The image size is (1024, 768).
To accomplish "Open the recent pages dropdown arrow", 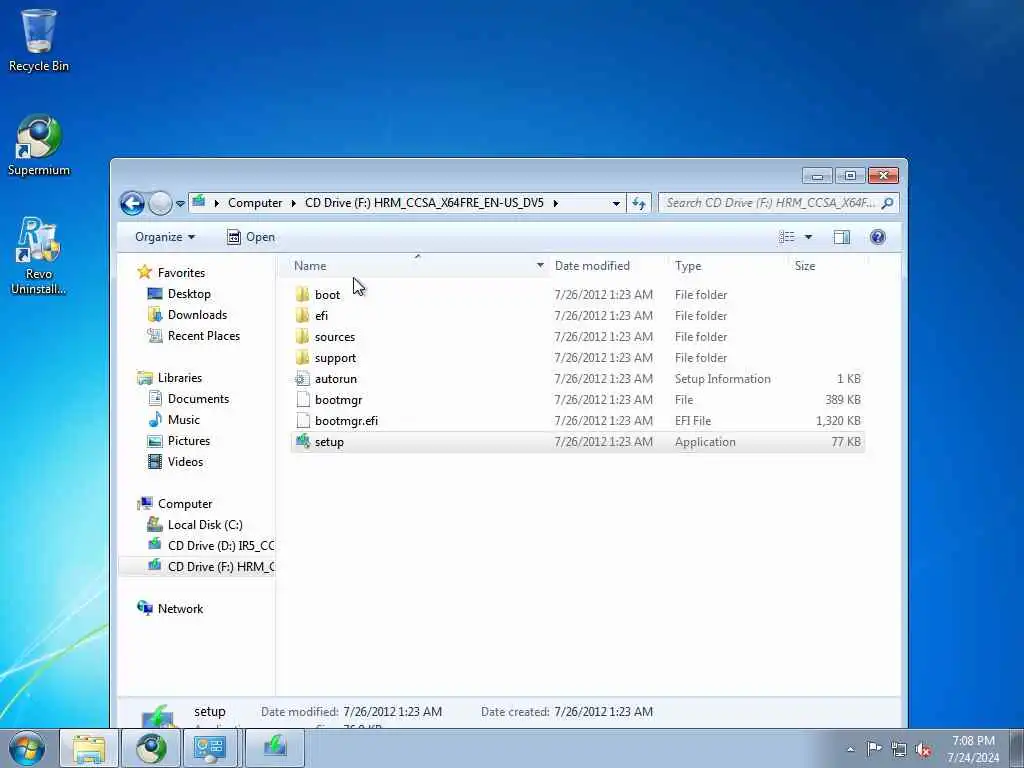I will pyautogui.click(x=180, y=204).
